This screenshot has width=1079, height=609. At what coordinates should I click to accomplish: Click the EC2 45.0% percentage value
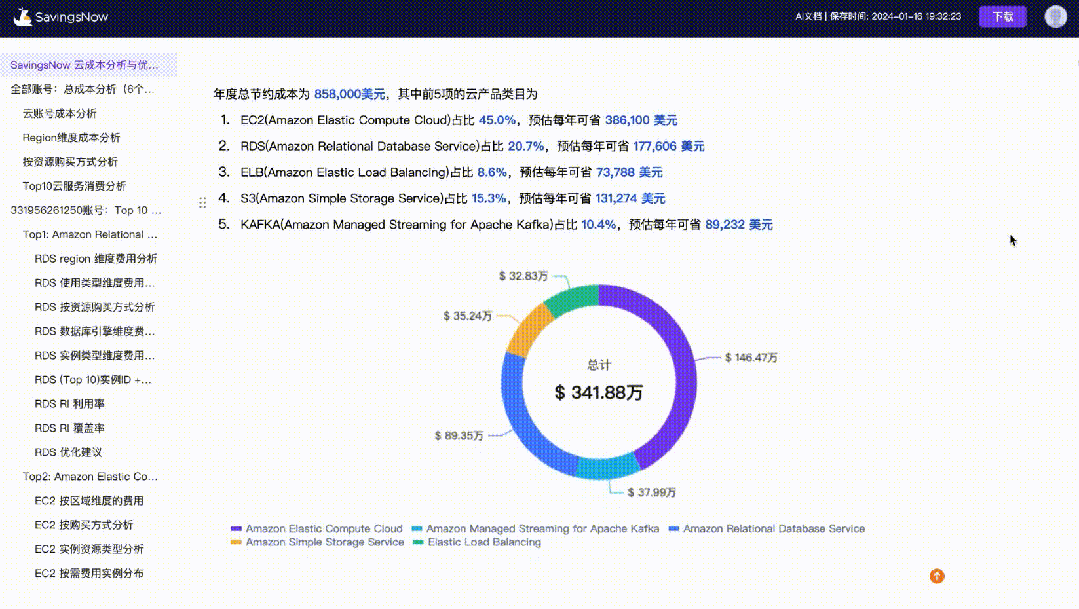point(497,120)
